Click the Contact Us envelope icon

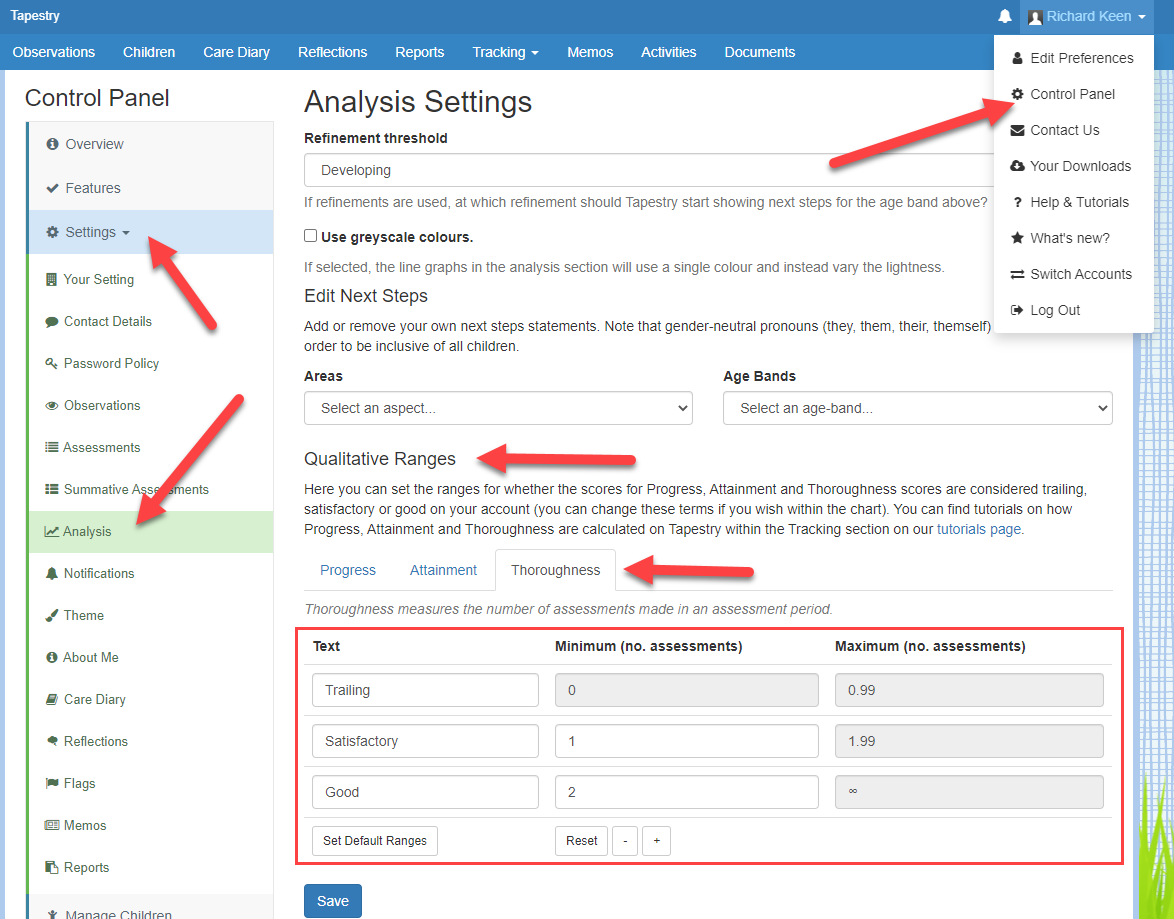click(1017, 130)
